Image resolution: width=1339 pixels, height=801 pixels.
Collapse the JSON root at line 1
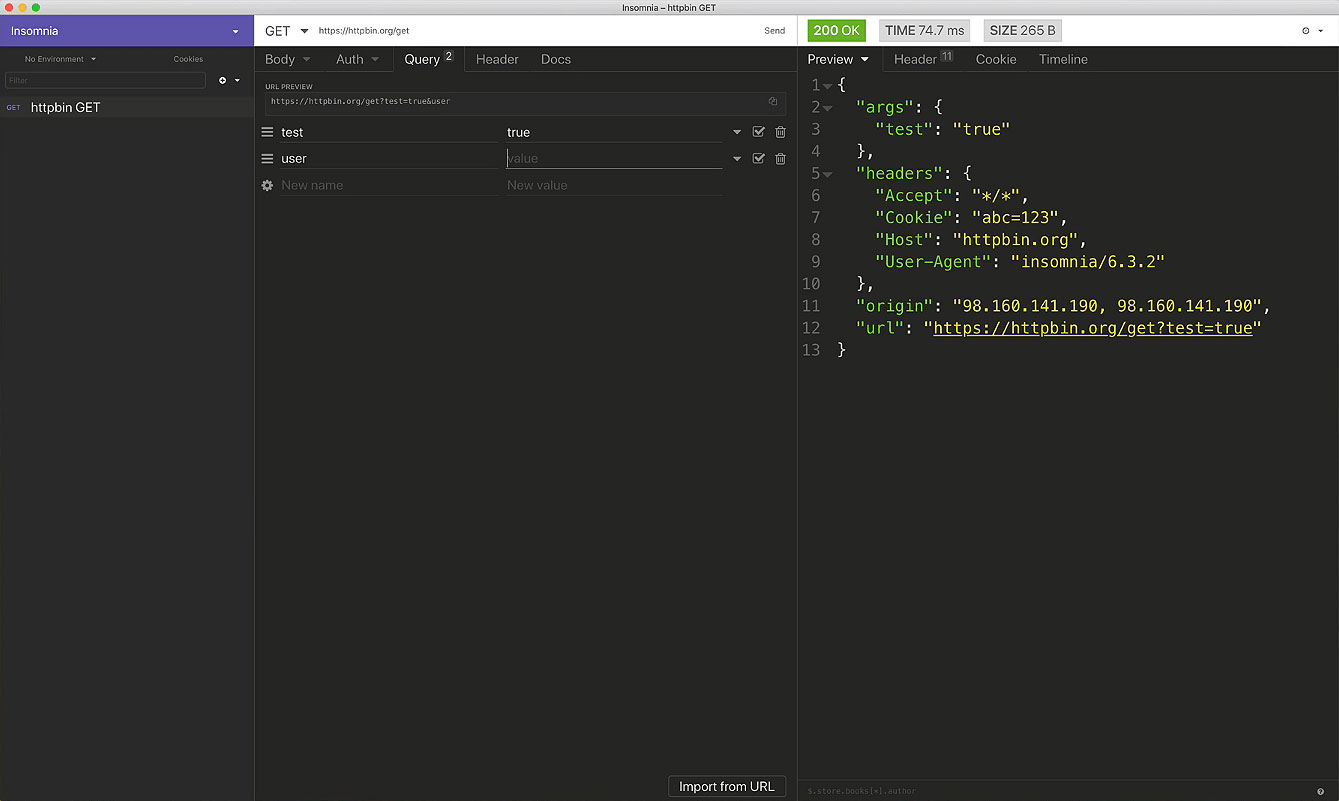[x=828, y=86]
